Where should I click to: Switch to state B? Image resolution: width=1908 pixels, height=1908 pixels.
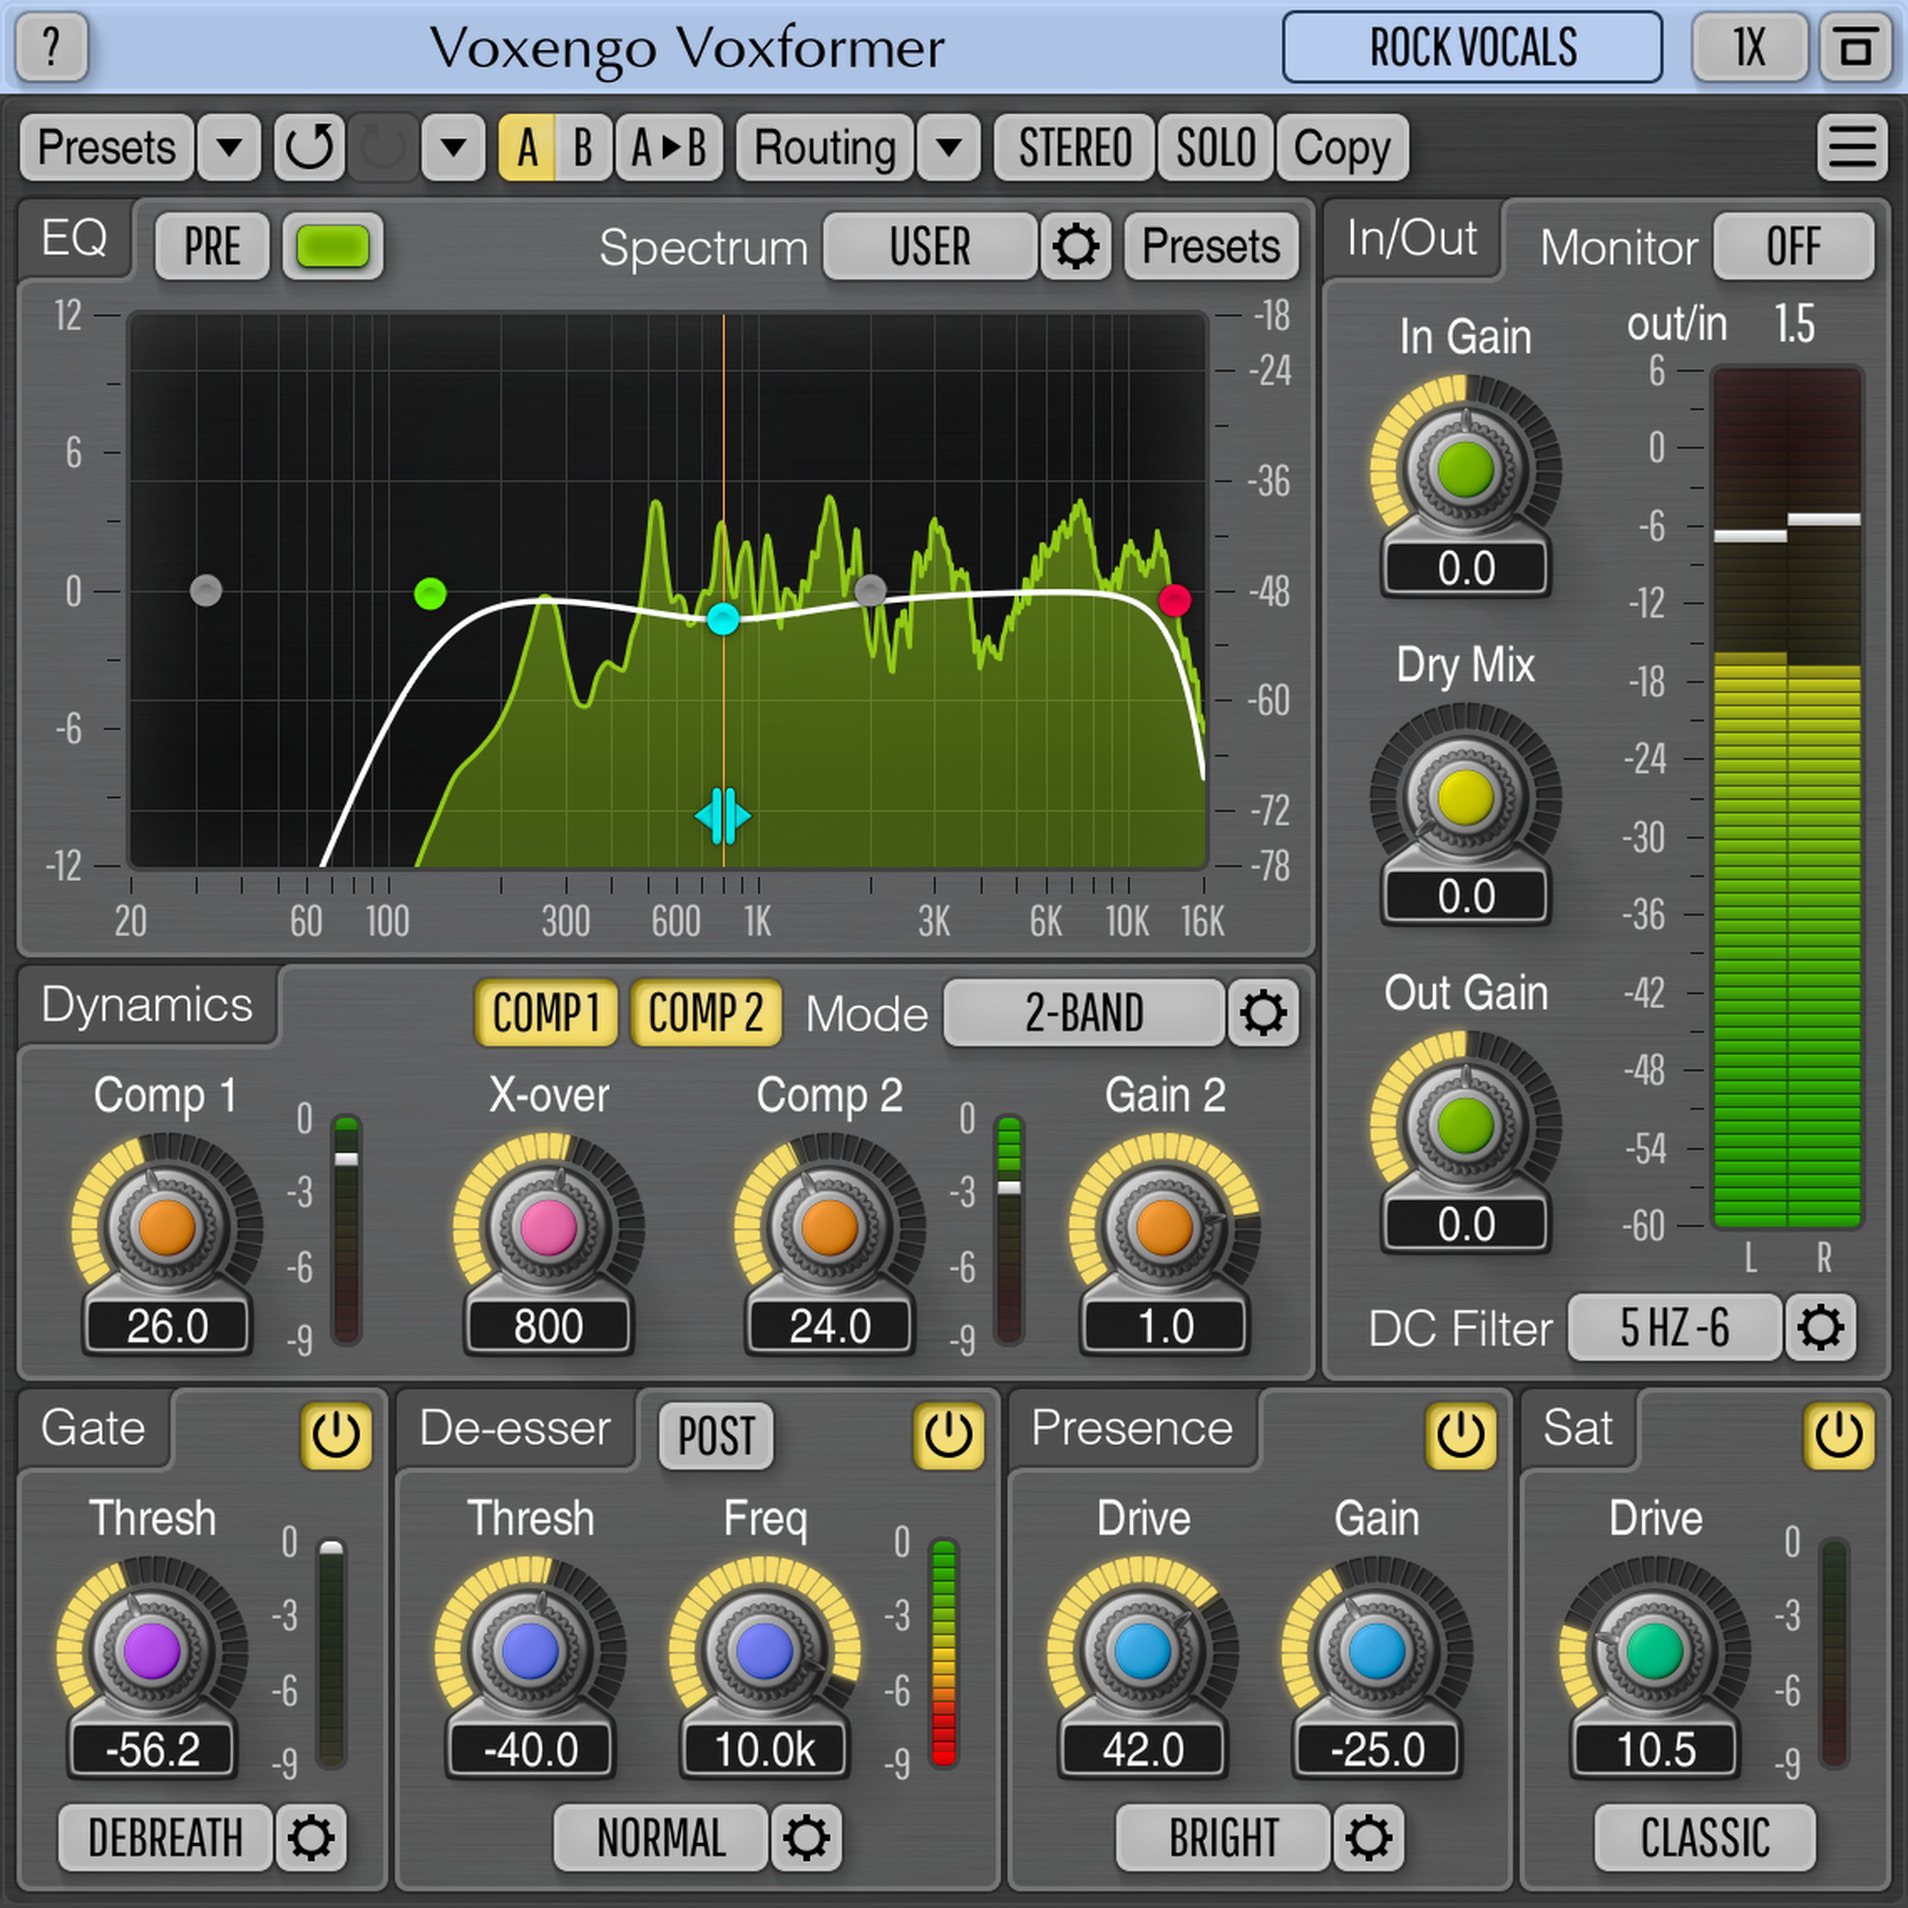click(583, 148)
